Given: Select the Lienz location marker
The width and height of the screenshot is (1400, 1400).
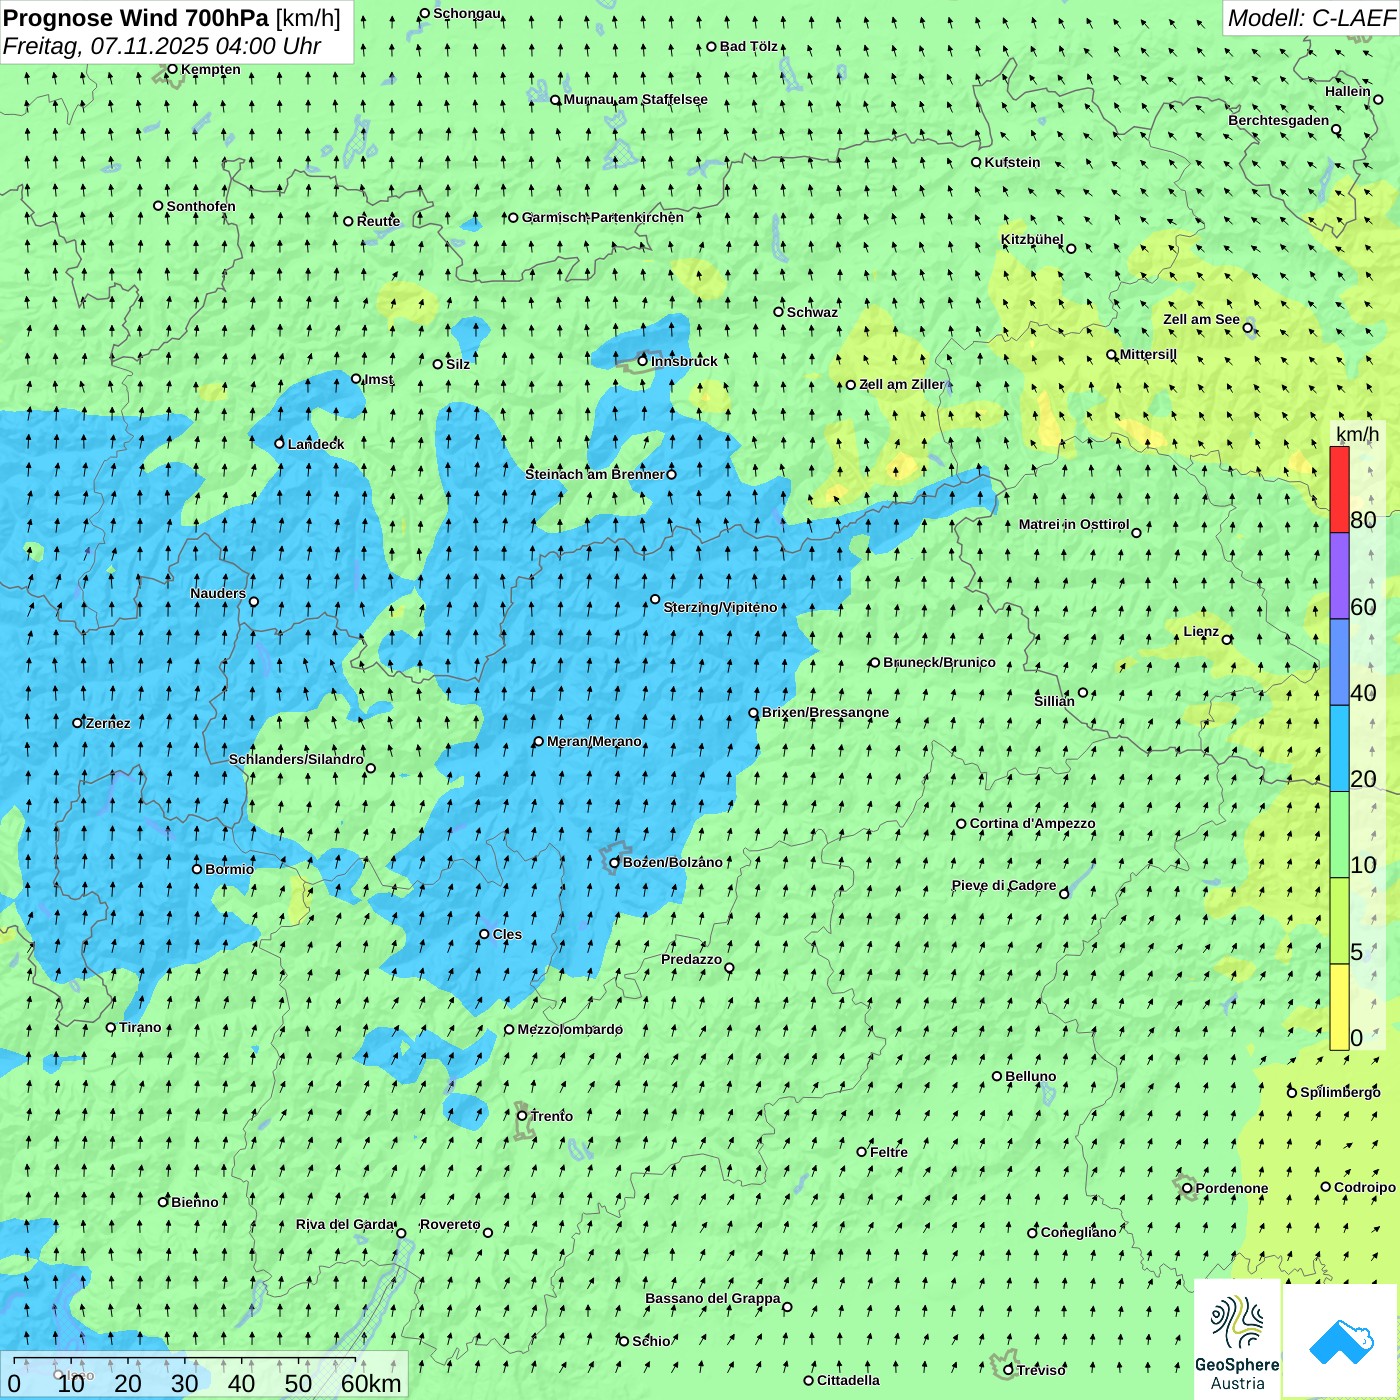Looking at the screenshot, I should point(1227,640).
